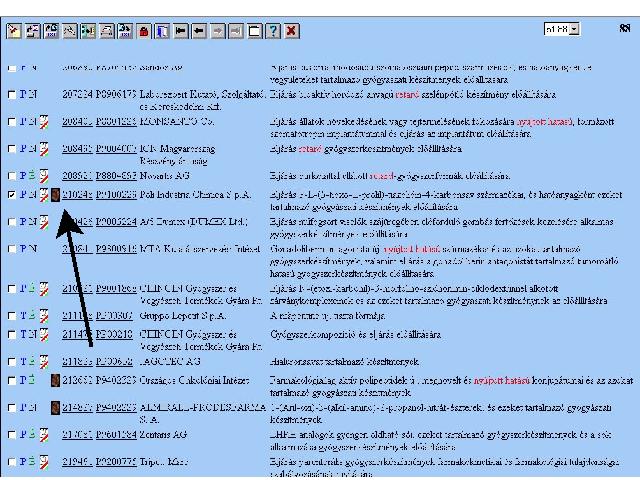Screen dimensions: 640x480
Task: Jump to first page with bar-arrow icon
Action: (180, 31)
